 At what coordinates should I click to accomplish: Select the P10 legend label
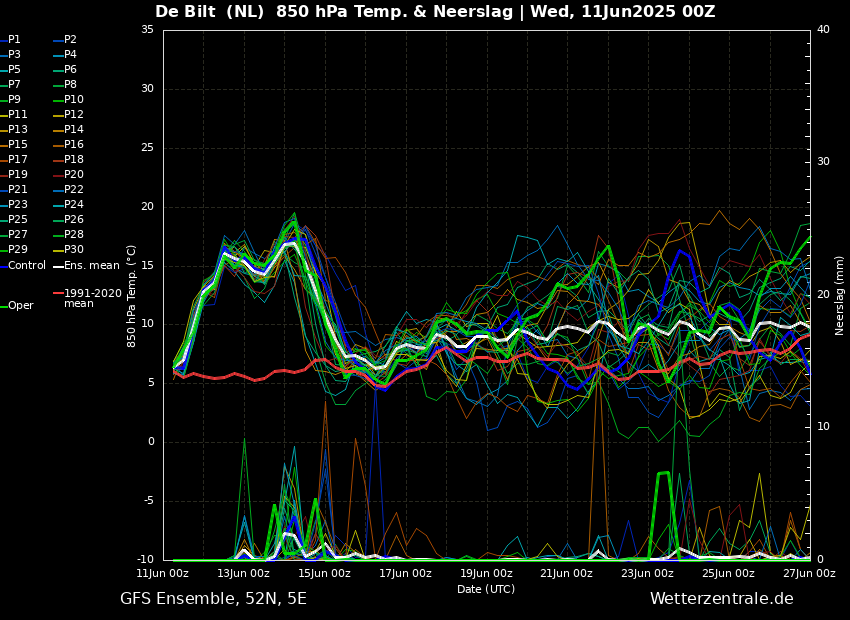click(x=74, y=100)
